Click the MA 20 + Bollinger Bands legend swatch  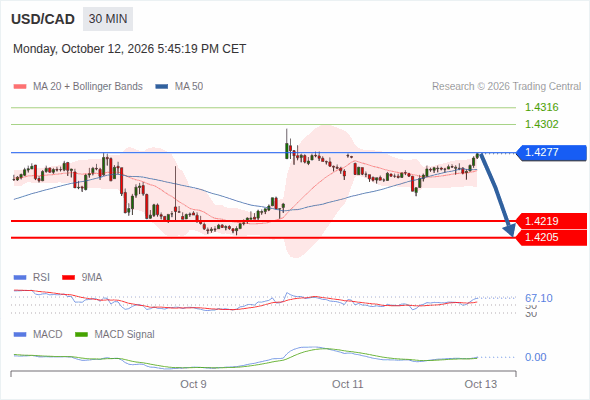20,87
